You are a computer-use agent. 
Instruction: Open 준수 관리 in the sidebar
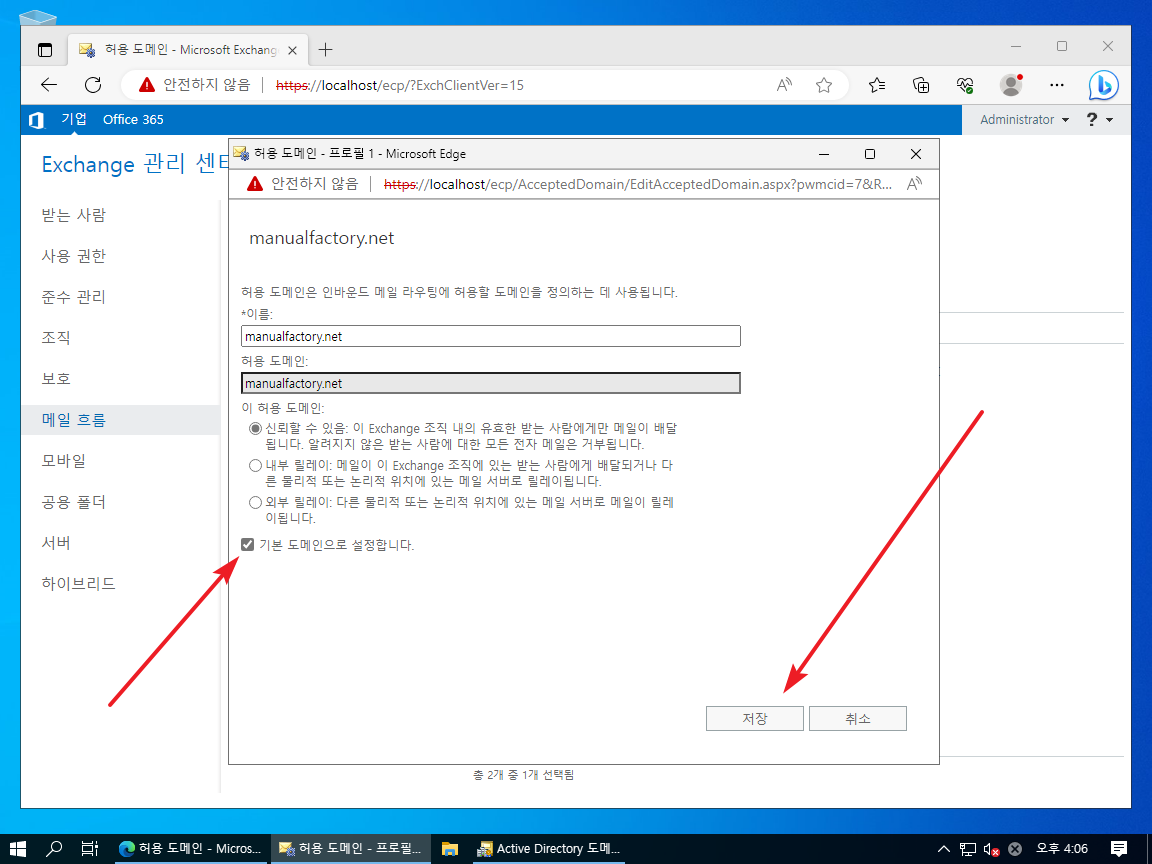pyautogui.click(x=73, y=297)
